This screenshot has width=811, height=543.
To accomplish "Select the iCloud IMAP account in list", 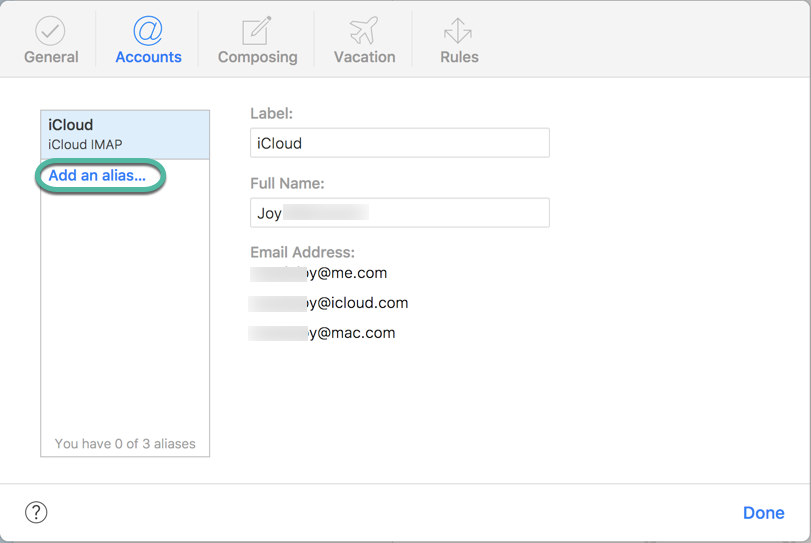I will (125, 134).
